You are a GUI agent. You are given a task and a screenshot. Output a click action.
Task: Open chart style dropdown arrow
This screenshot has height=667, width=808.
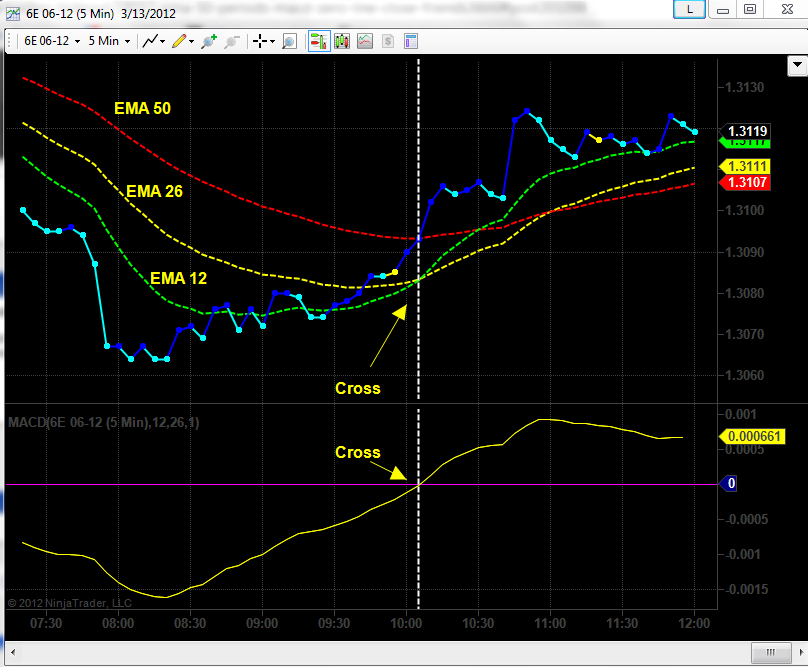[163, 42]
